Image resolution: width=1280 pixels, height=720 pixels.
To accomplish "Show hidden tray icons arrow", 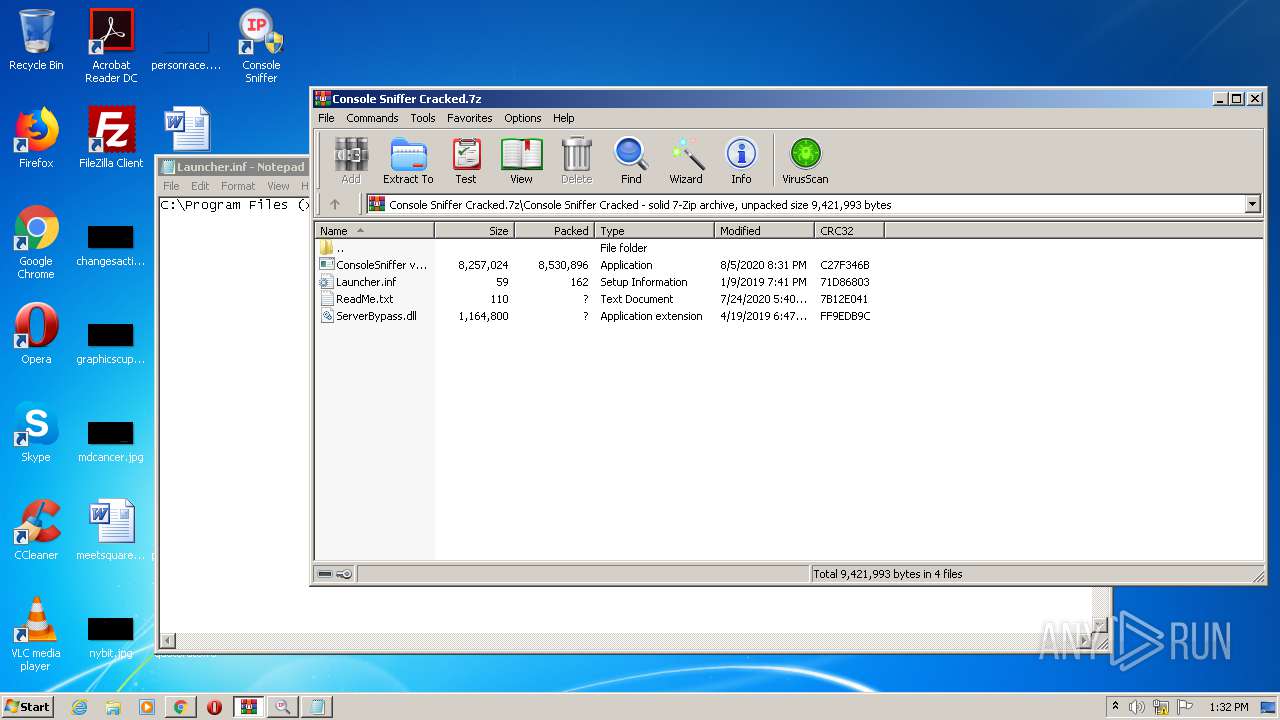I will pos(1115,707).
